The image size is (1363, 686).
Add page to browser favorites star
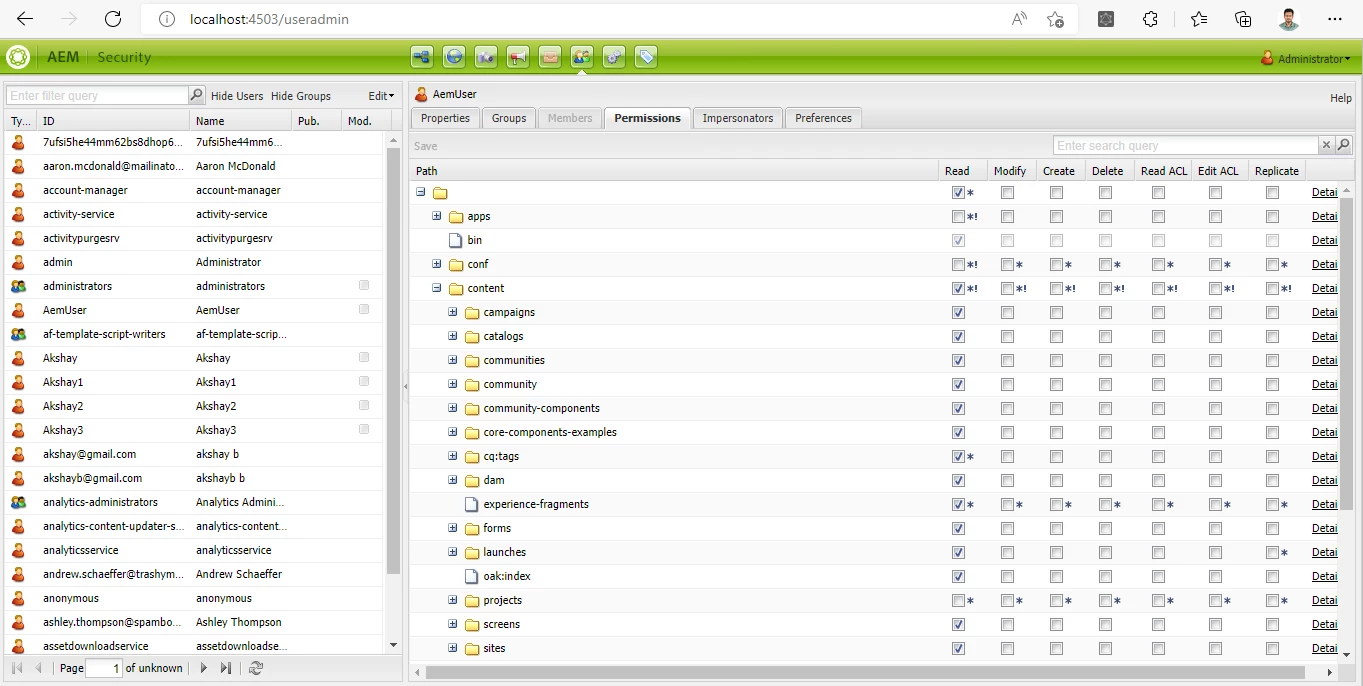click(1055, 19)
